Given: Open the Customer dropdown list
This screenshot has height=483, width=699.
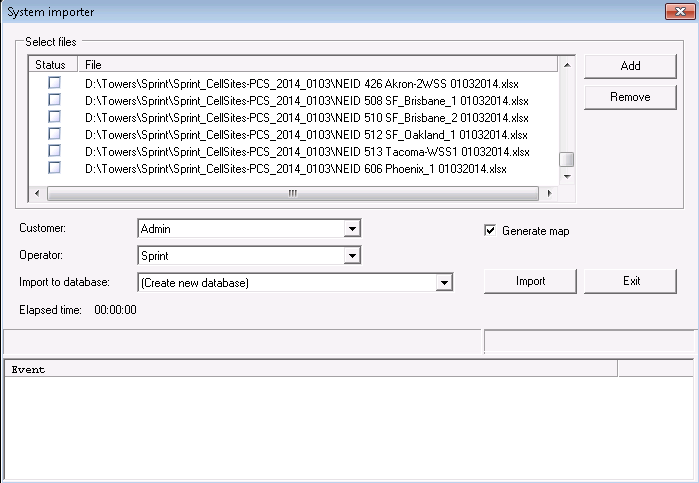Looking at the screenshot, I should tap(351, 229).
